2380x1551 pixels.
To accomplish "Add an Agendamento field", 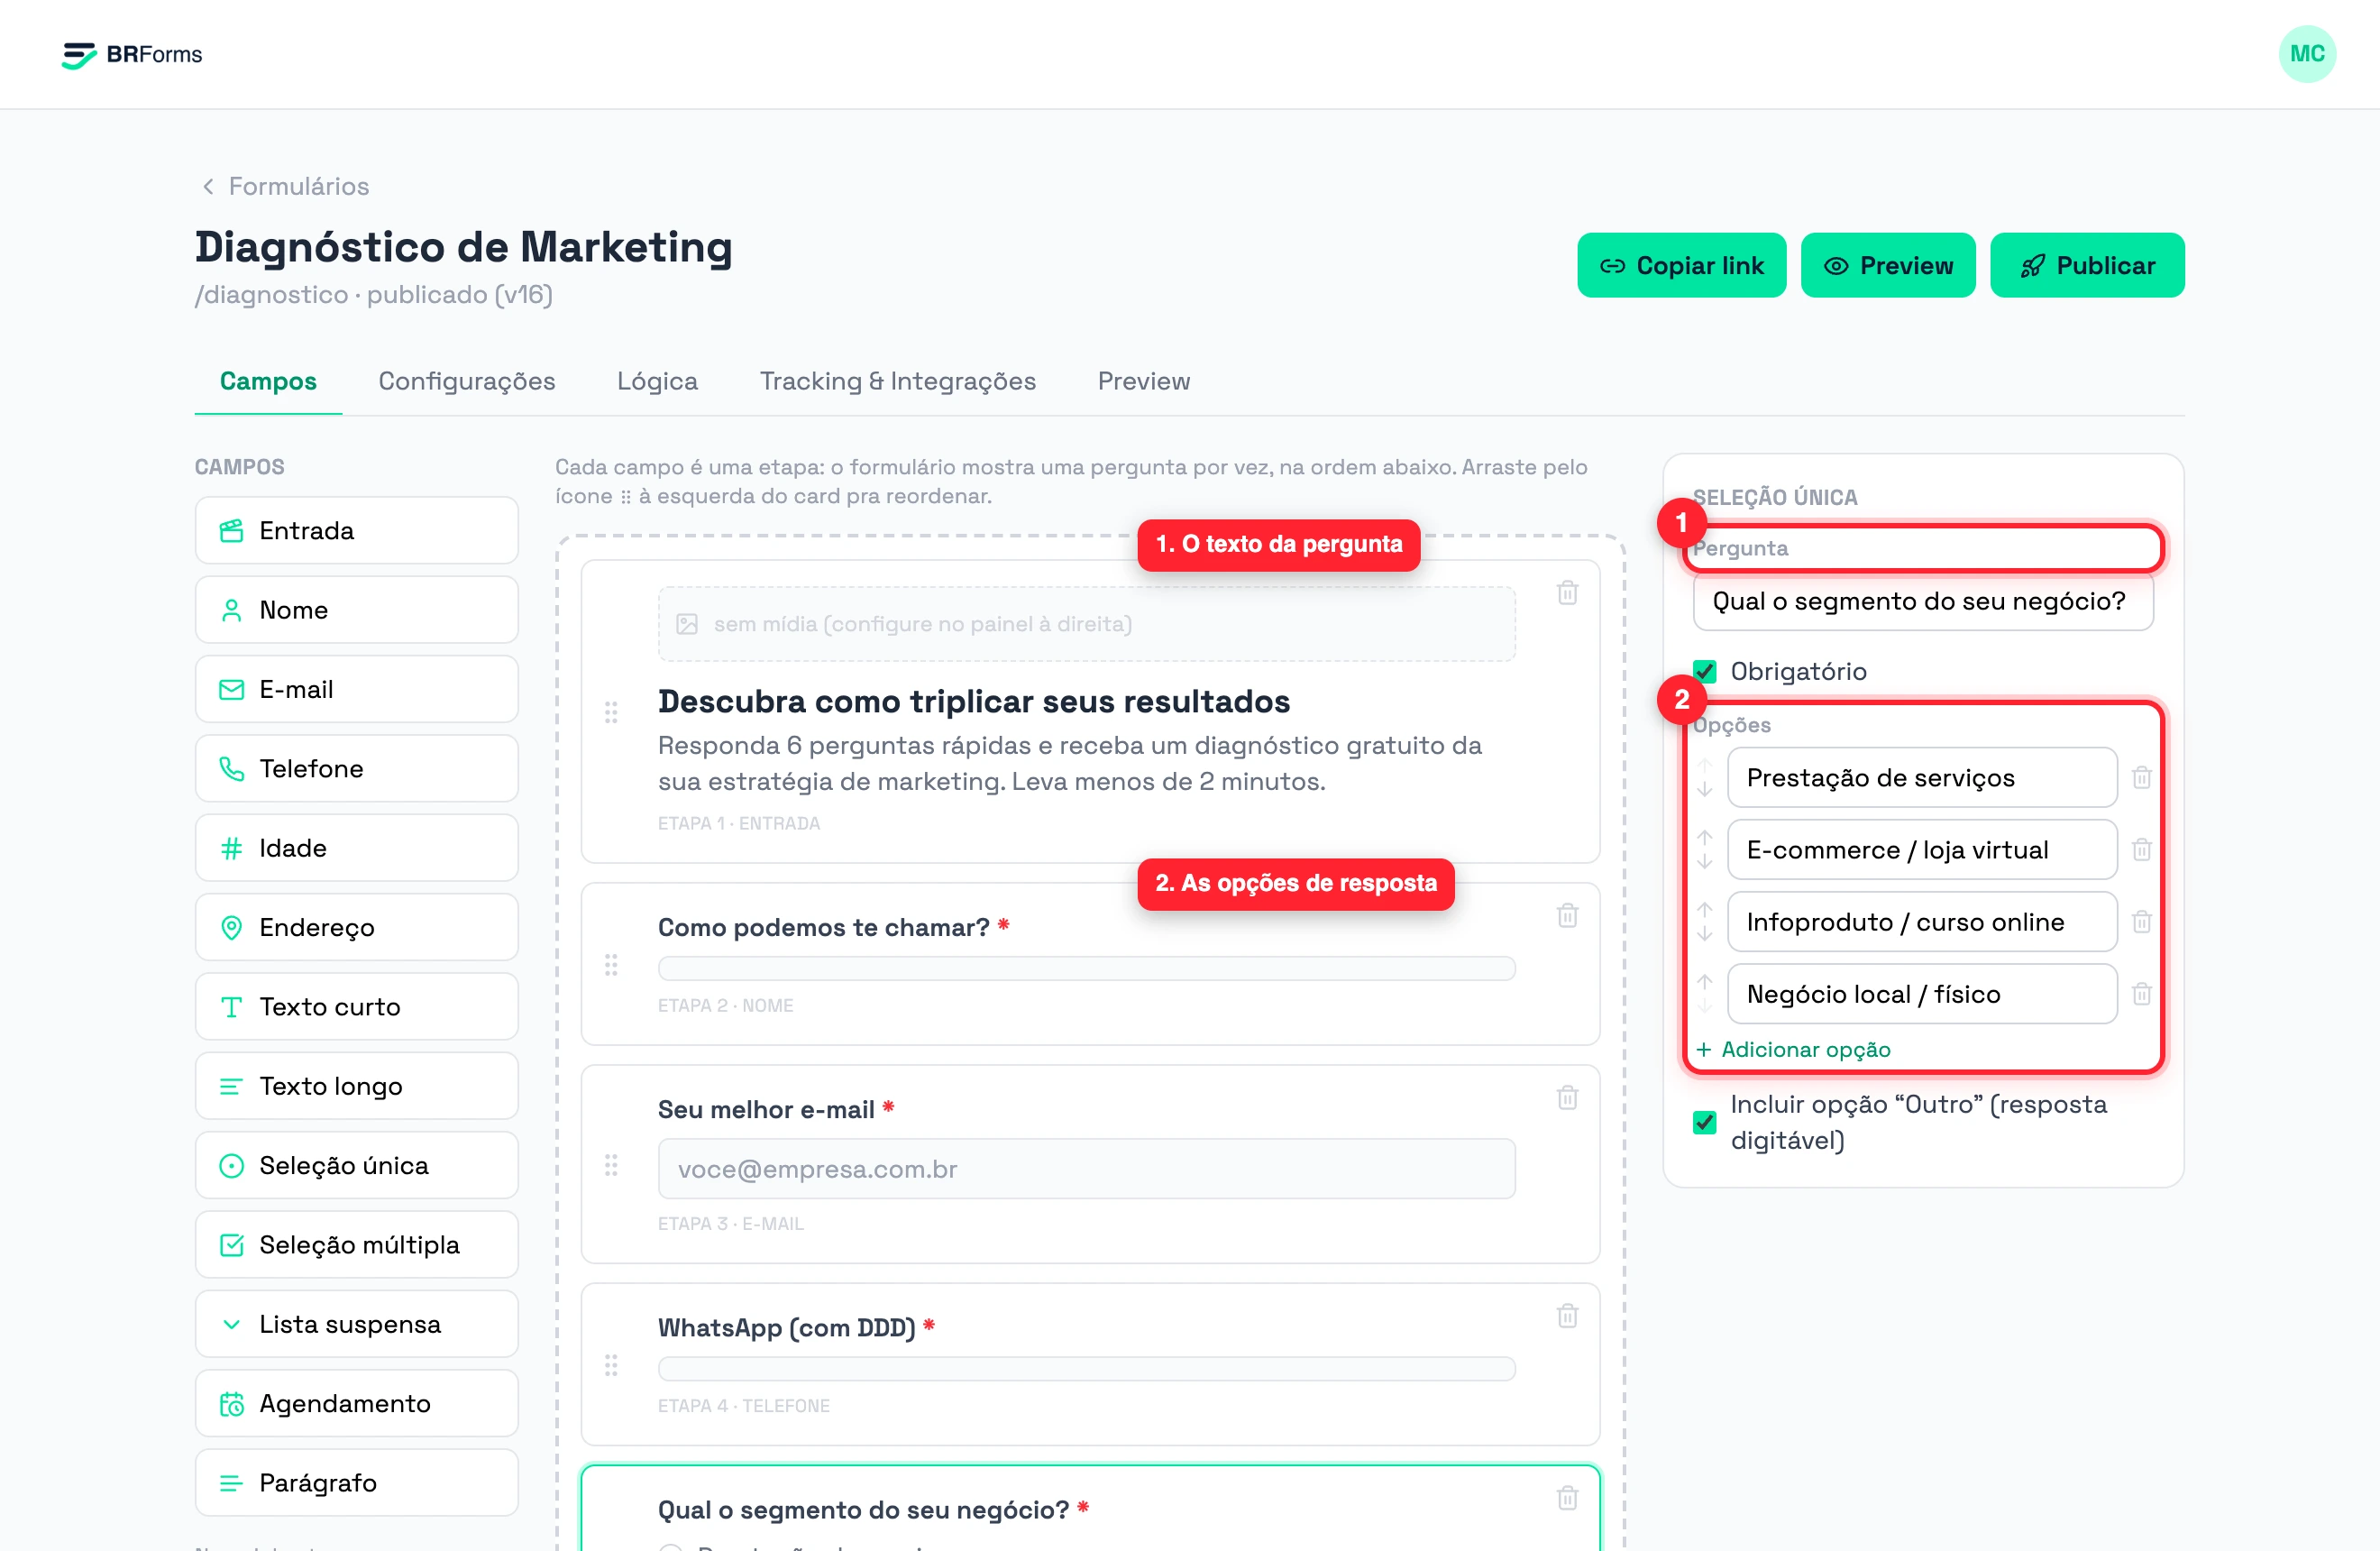I will tap(356, 1403).
